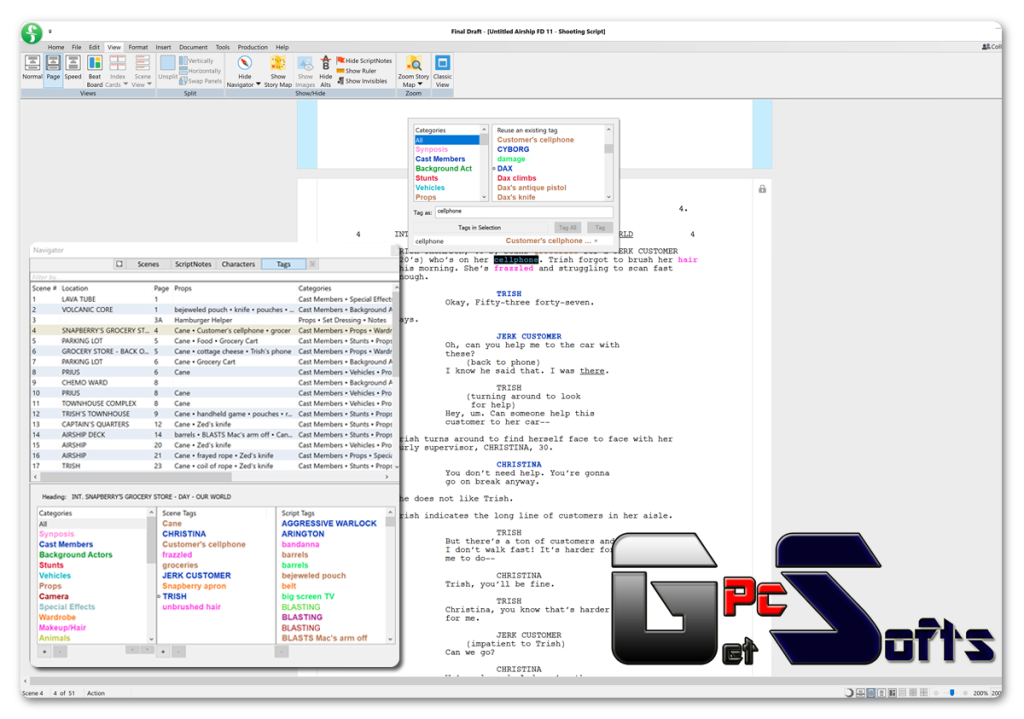Click down arrow of tag popup Categories list

pyautogui.click(x=484, y=197)
